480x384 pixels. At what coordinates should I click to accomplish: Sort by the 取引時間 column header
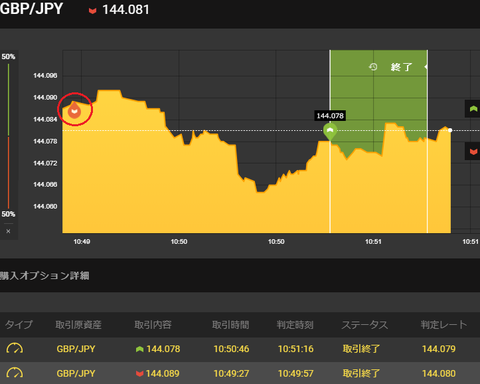pyautogui.click(x=231, y=325)
